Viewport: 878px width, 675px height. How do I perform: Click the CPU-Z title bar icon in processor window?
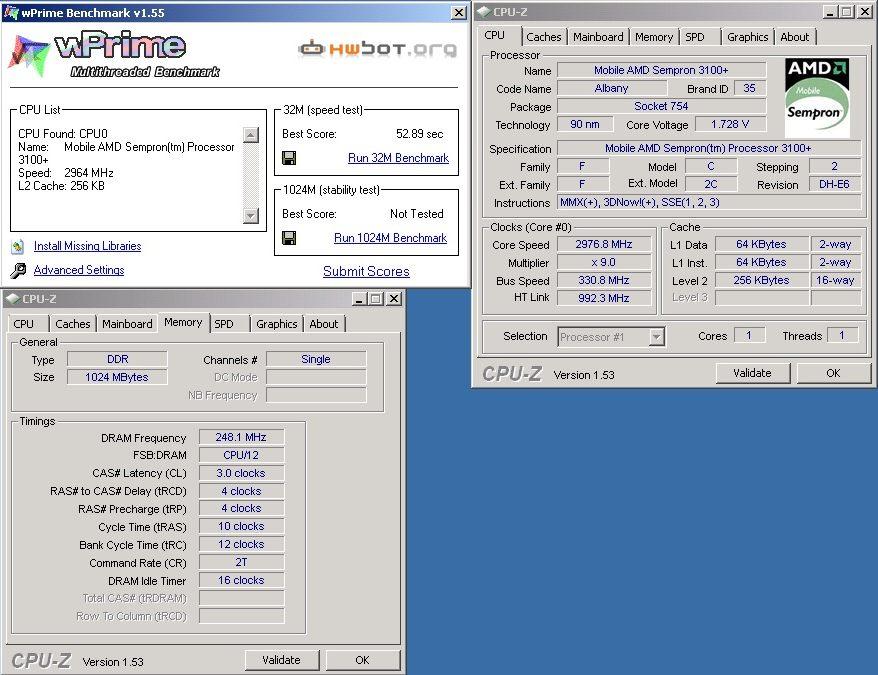point(484,12)
